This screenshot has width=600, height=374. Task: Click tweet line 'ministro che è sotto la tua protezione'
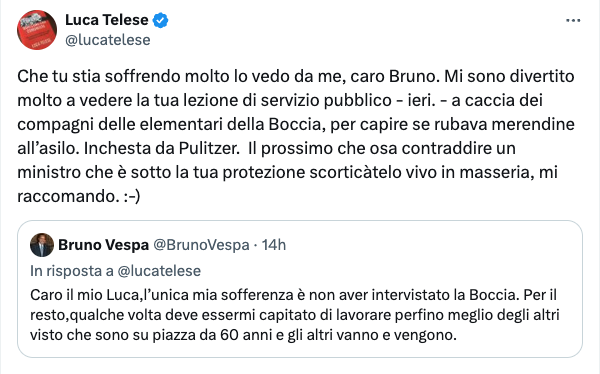(x=287, y=172)
